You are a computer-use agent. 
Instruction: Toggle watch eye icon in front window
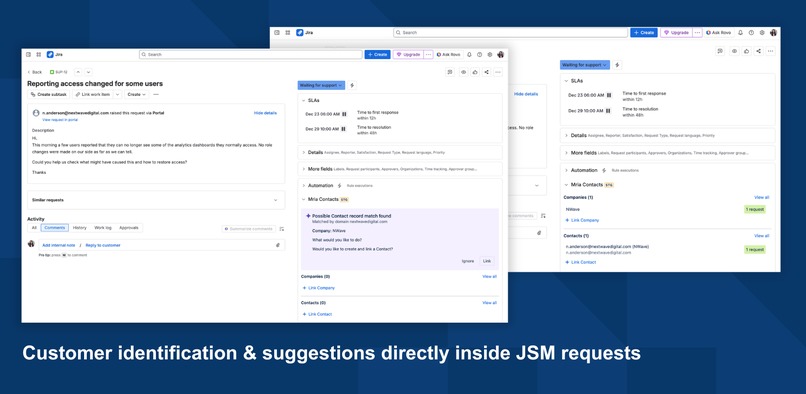463,72
